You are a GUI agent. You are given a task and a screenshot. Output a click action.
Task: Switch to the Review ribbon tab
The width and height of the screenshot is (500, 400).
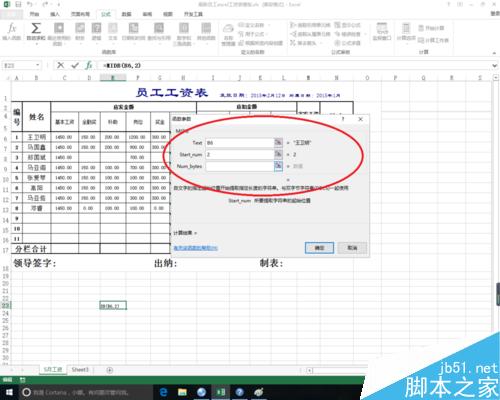coord(147,14)
